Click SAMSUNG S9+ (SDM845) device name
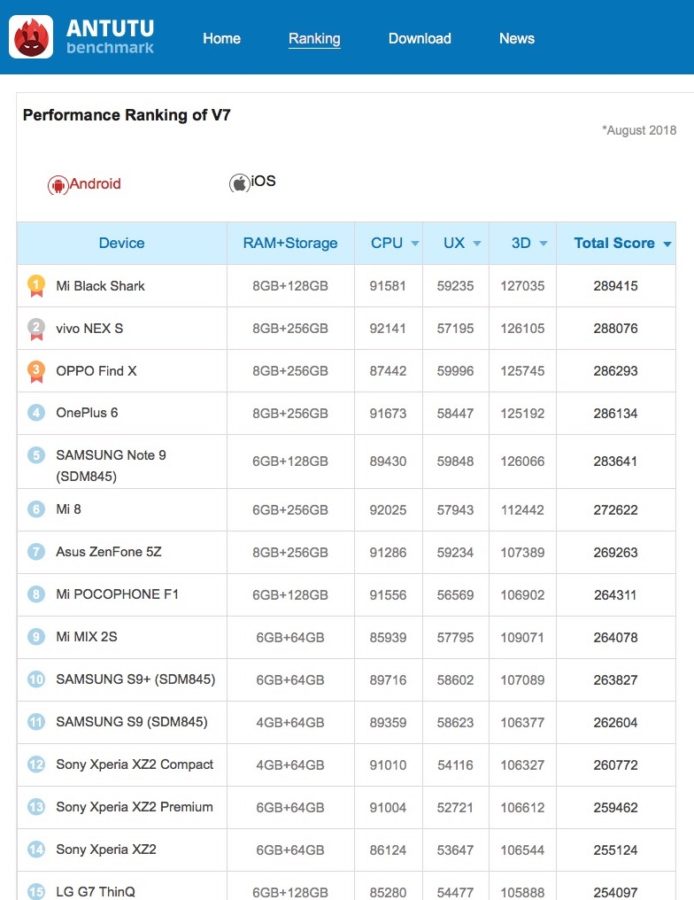The height and width of the screenshot is (900, 694). pyautogui.click(x=135, y=680)
